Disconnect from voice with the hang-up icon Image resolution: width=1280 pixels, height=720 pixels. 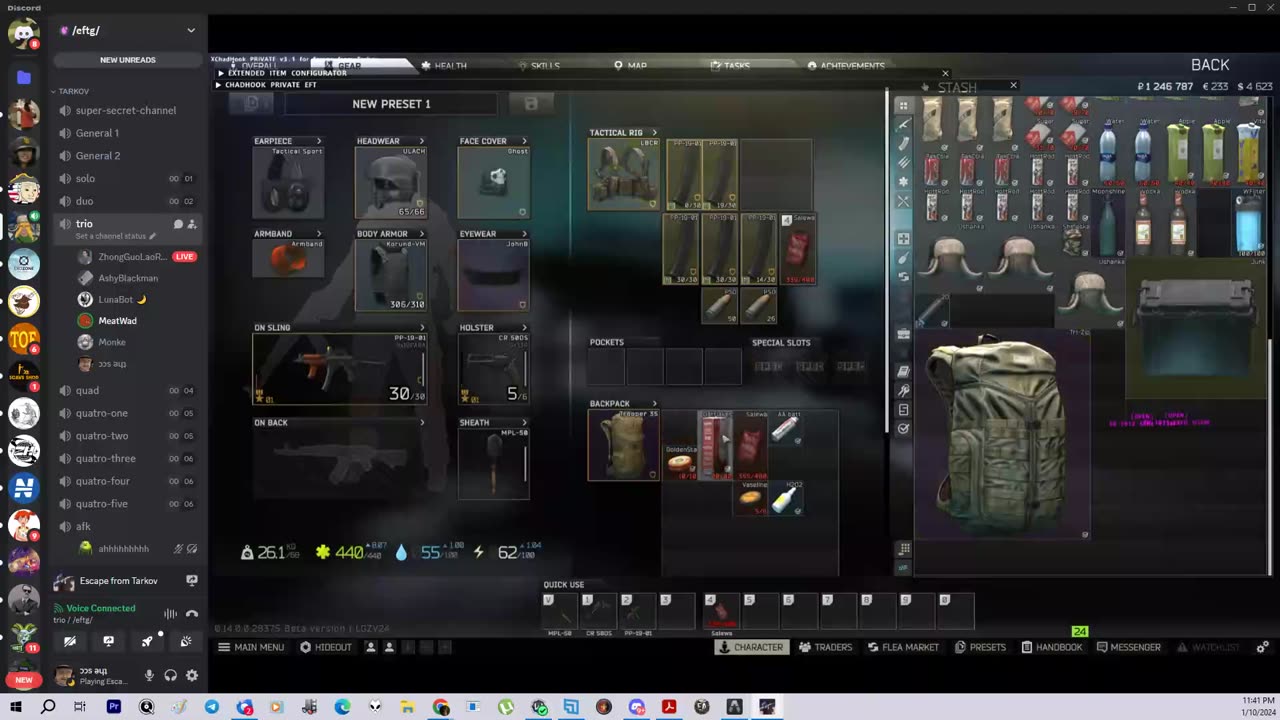pyautogui.click(x=192, y=613)
